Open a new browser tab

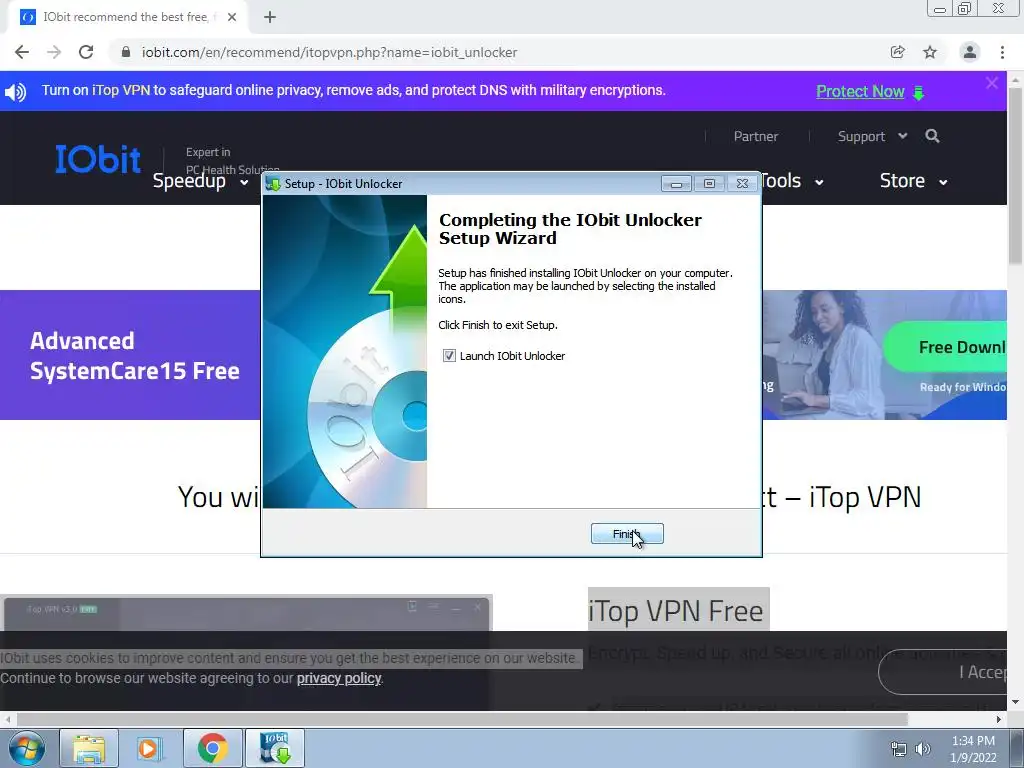[270, 17]
